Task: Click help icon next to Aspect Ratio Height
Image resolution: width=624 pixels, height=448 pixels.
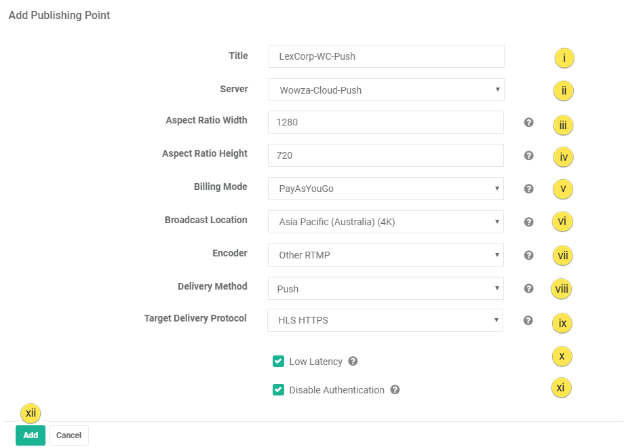Action: click(x=528, y=155)
